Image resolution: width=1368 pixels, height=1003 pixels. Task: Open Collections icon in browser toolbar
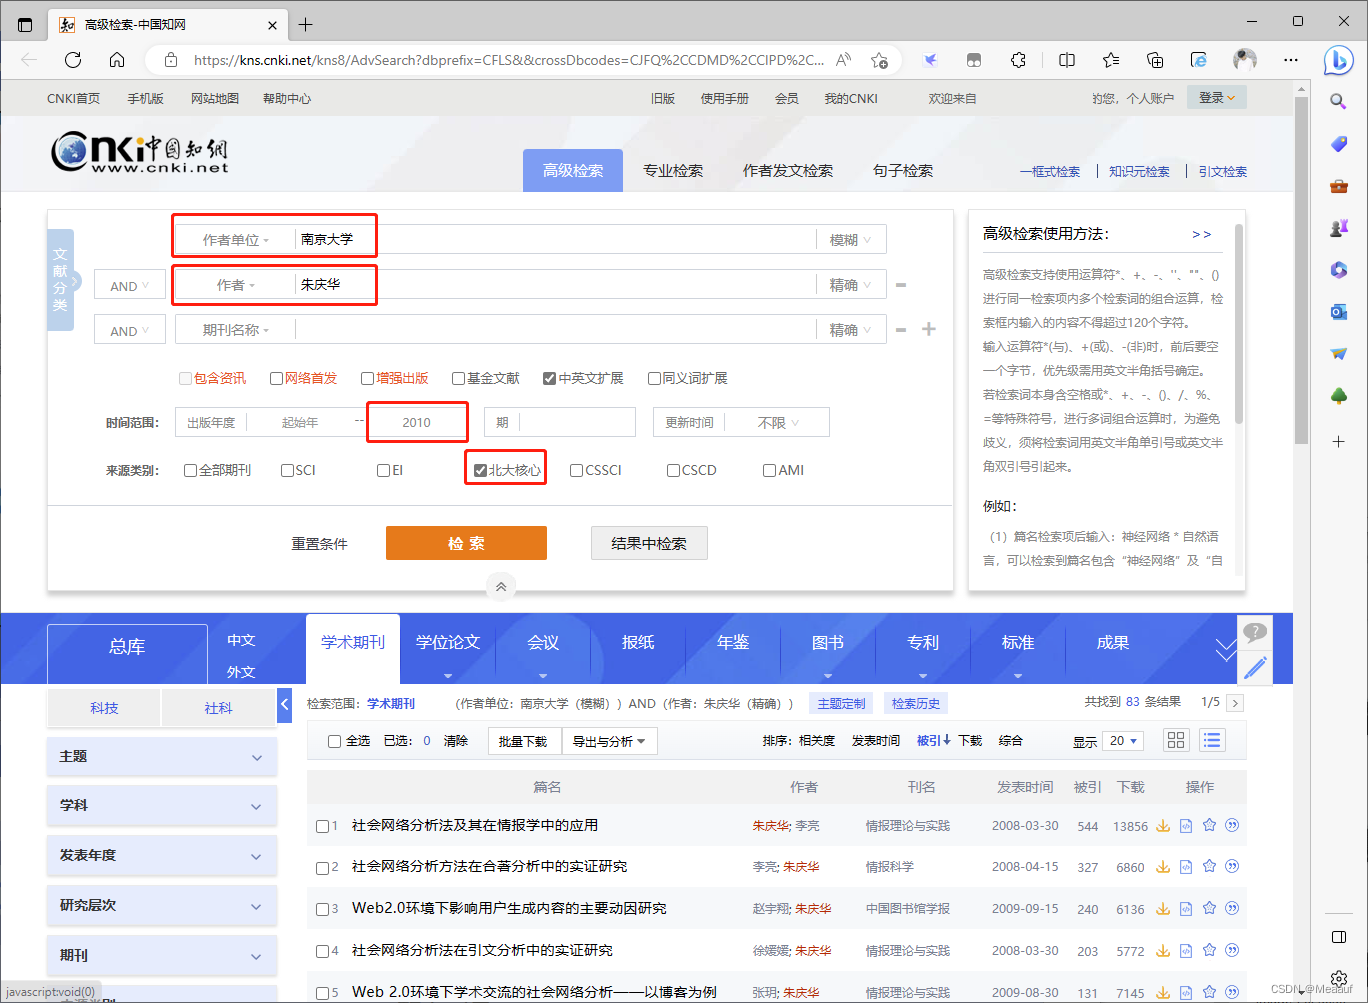1155,60
